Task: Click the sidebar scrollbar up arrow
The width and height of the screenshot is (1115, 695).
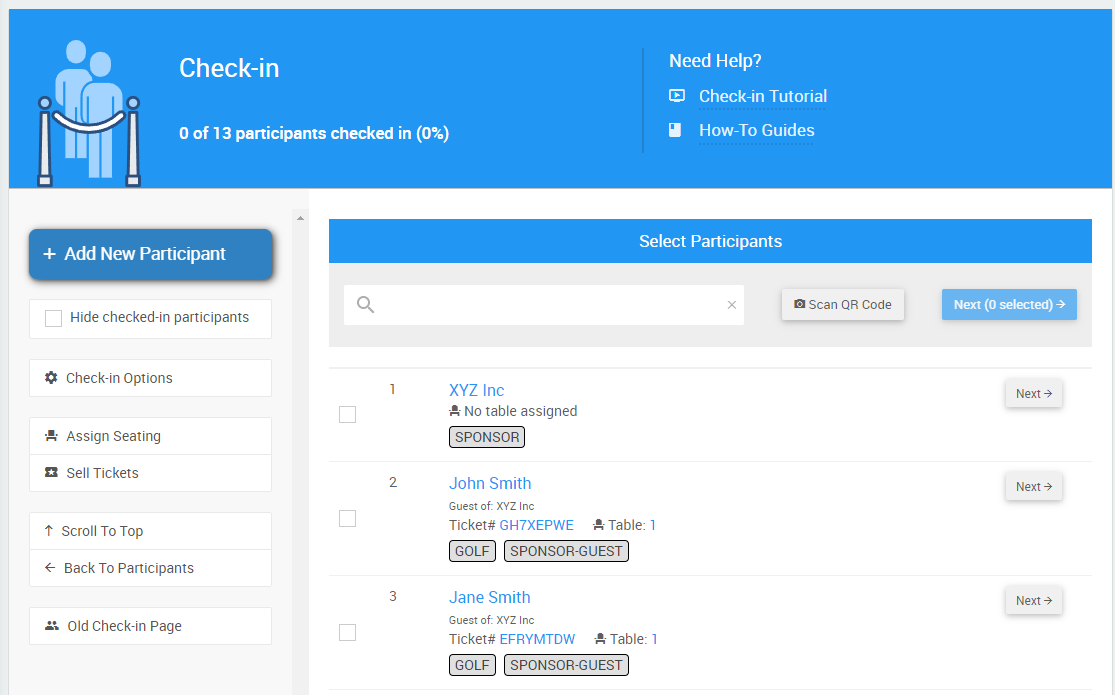Action: tap(300, 217)
